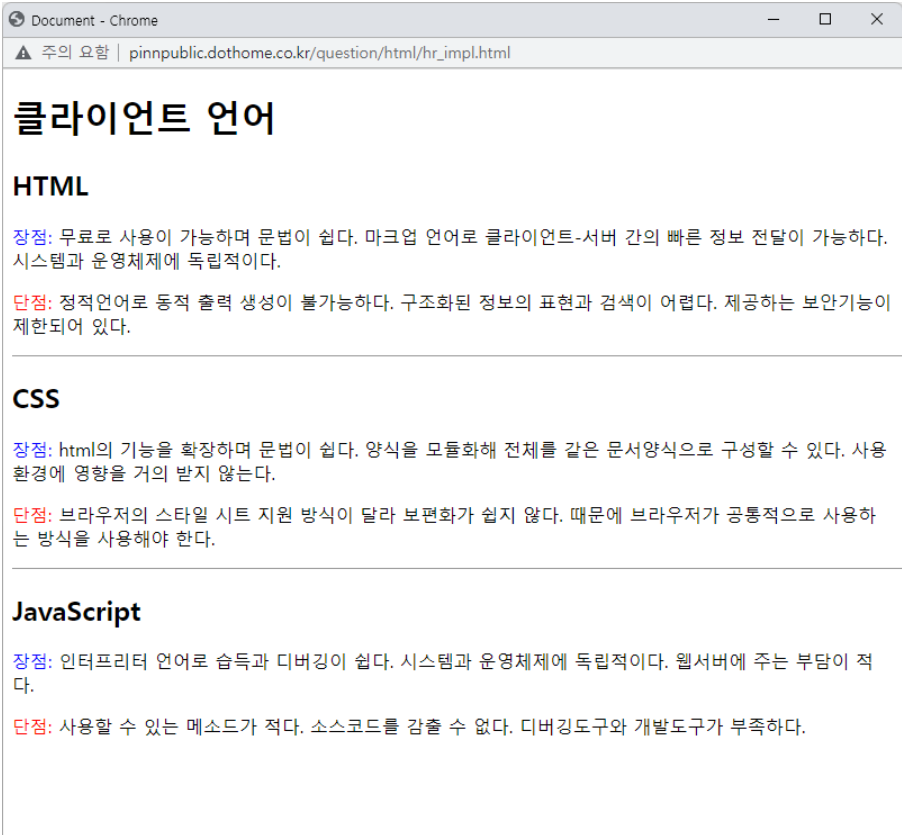Click the text '제한되어 있다.' line
The width and height of the screenshot is (902, 835).
(72, 326)
